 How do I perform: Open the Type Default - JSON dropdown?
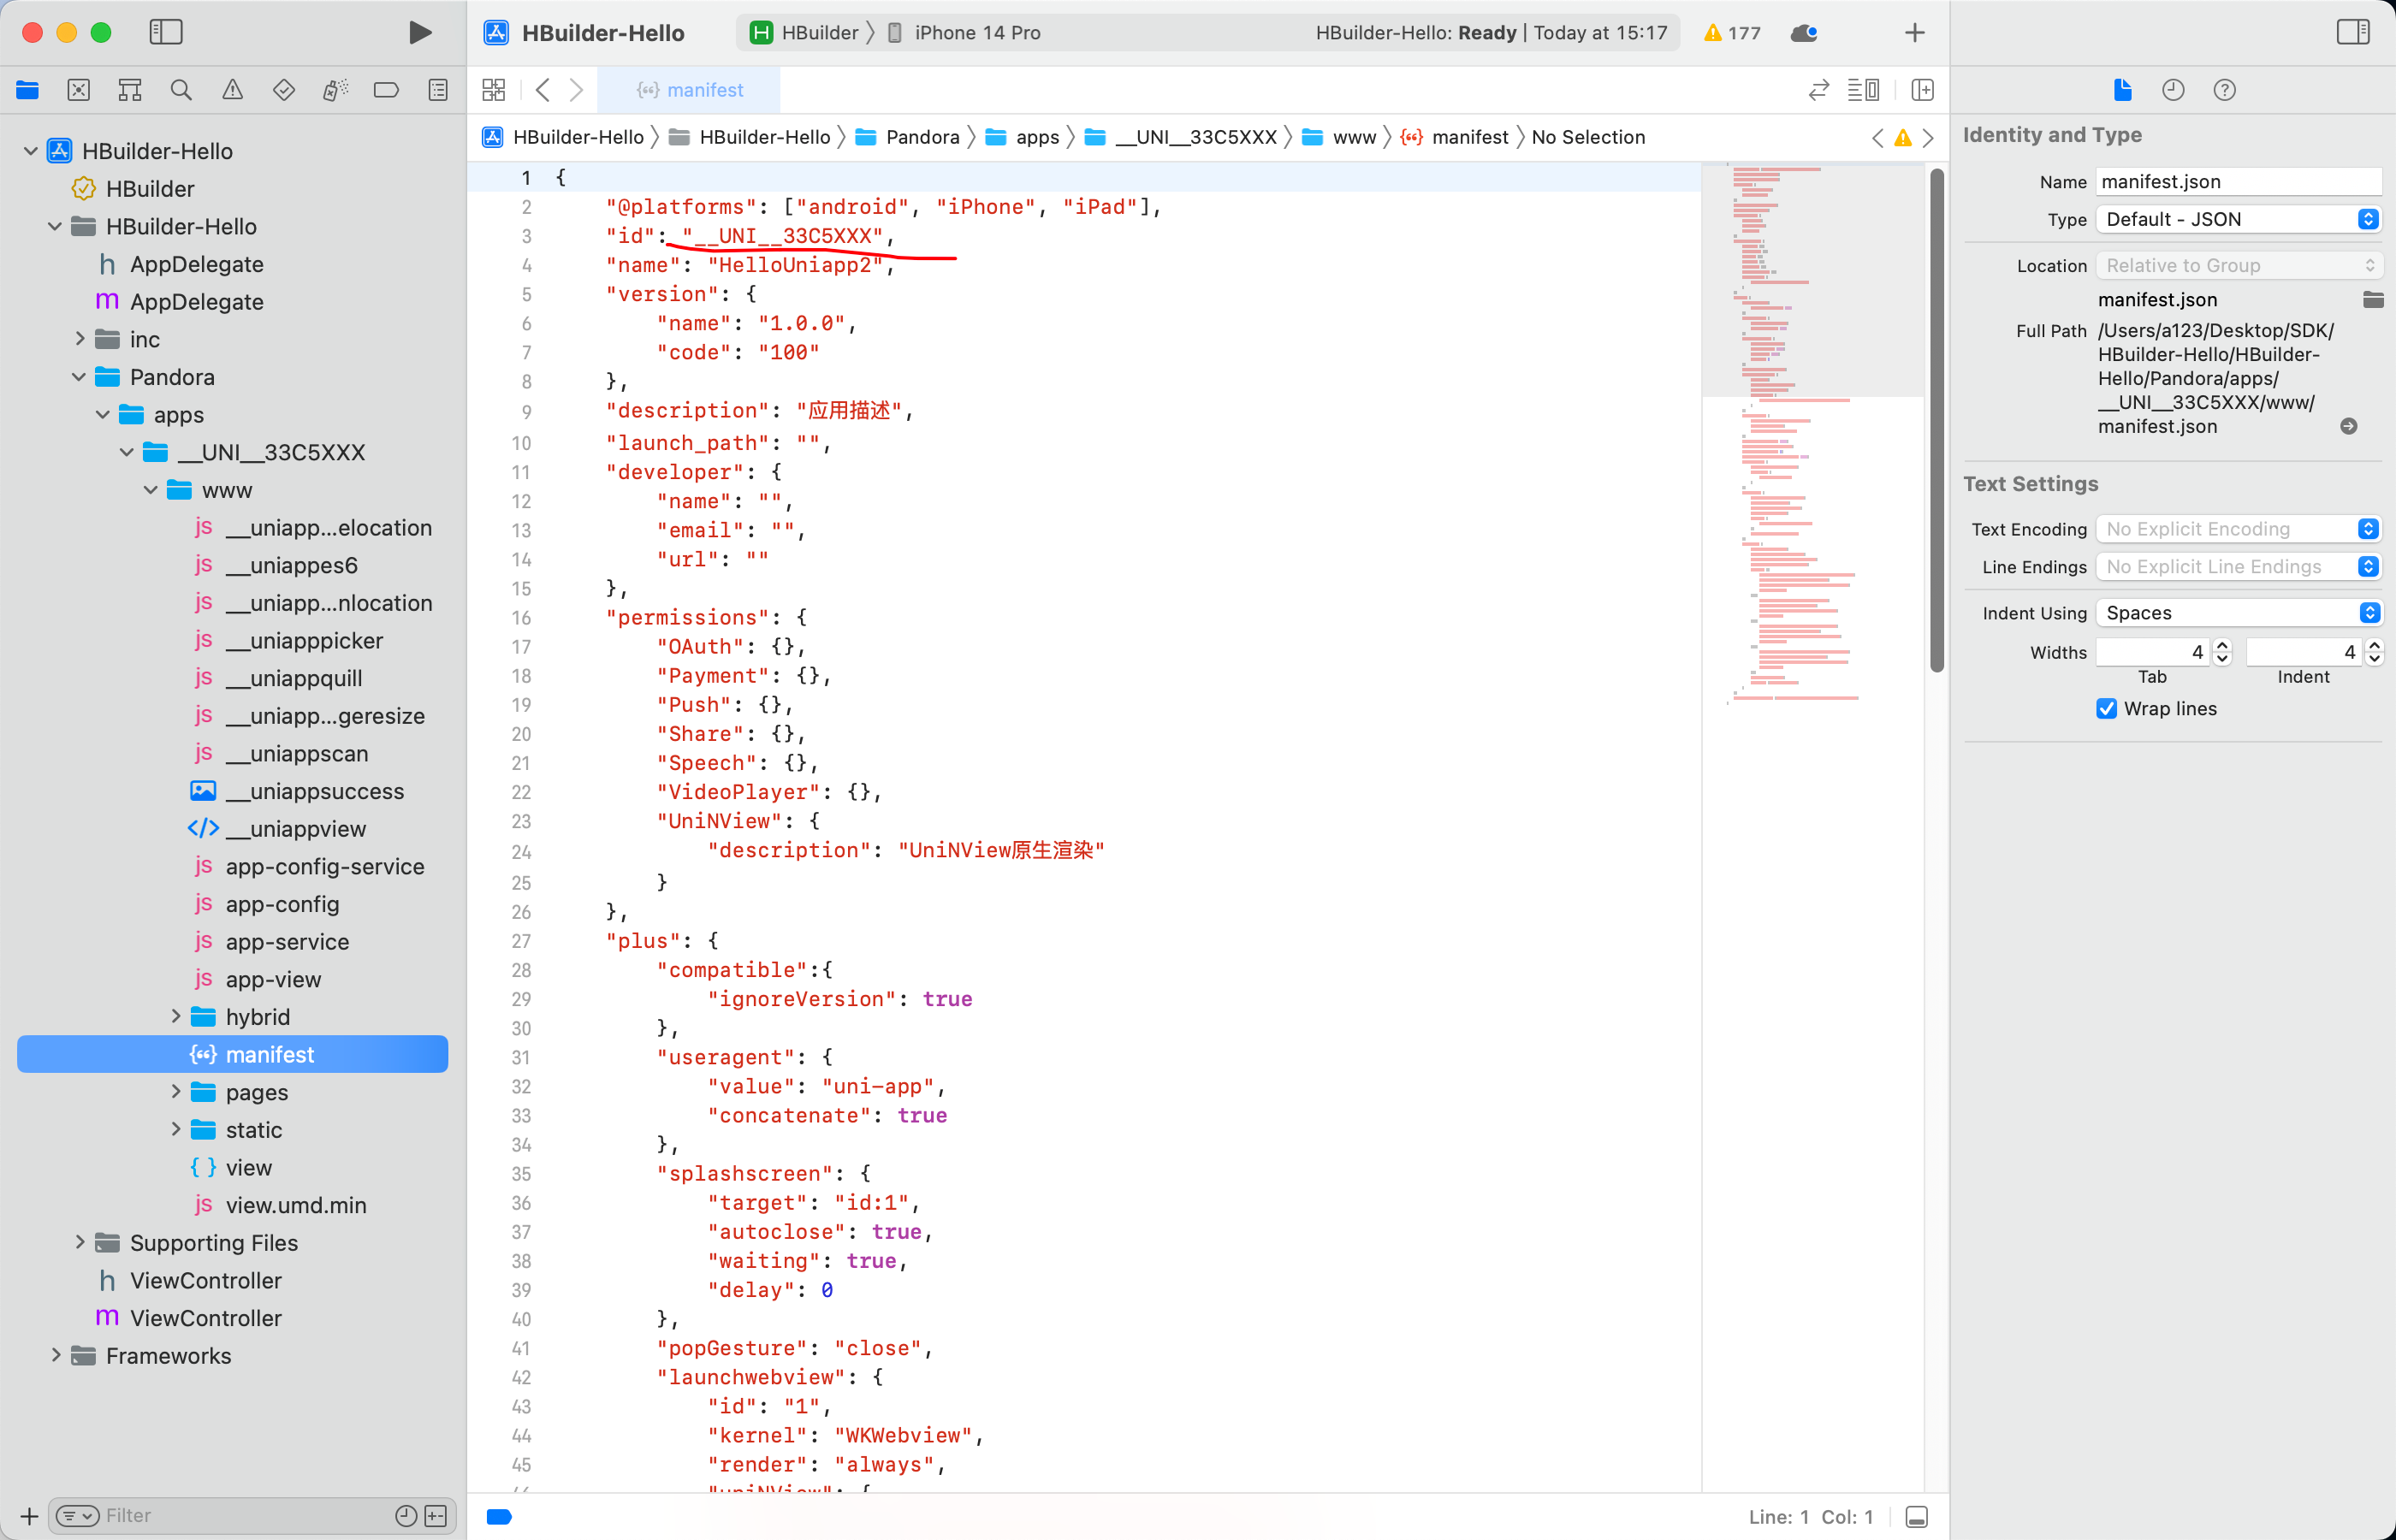(x=2238, y=219)
